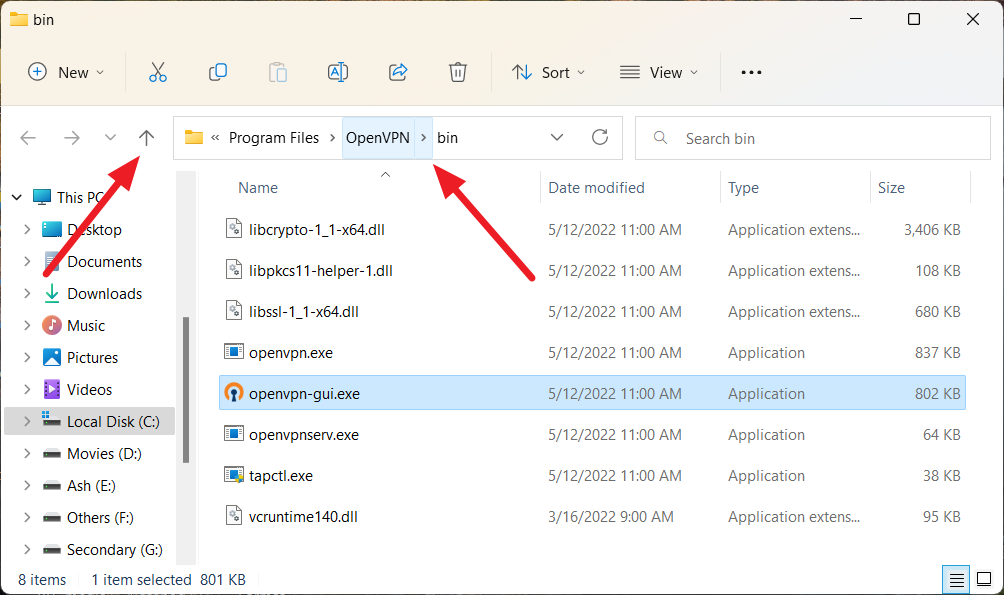Screen dimensions: 1004x595
Task: Rename the selected file via the Rename icon
Action: coord(337,72)
